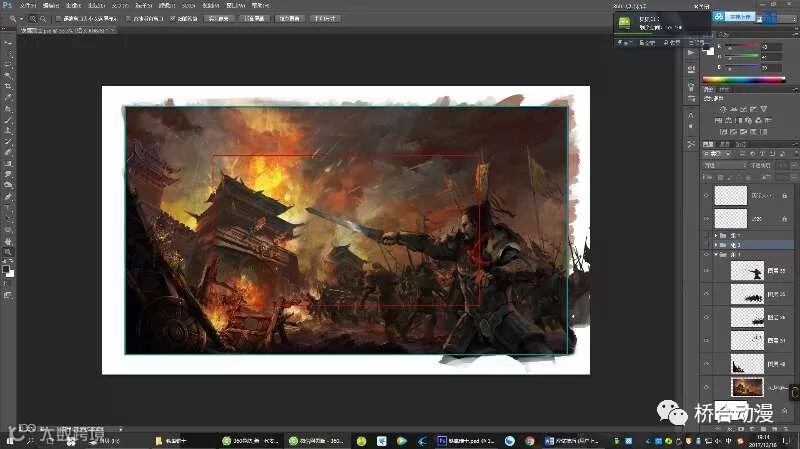Filter layers by type (T icon)
800x449 pixels.
pyautogui.click(x=762, y=154)
